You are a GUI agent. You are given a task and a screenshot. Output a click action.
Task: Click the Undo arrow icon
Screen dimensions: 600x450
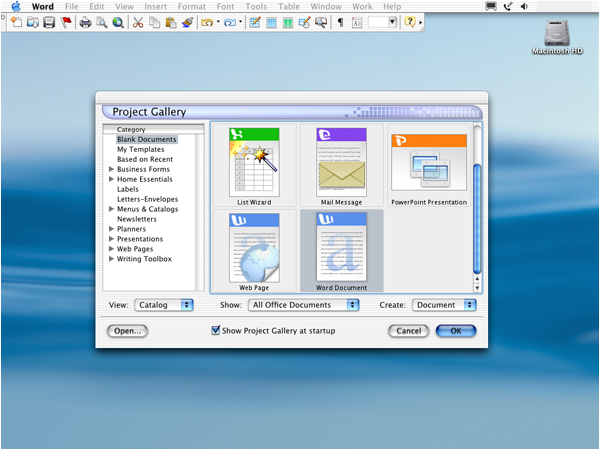(x=207, y=23)
